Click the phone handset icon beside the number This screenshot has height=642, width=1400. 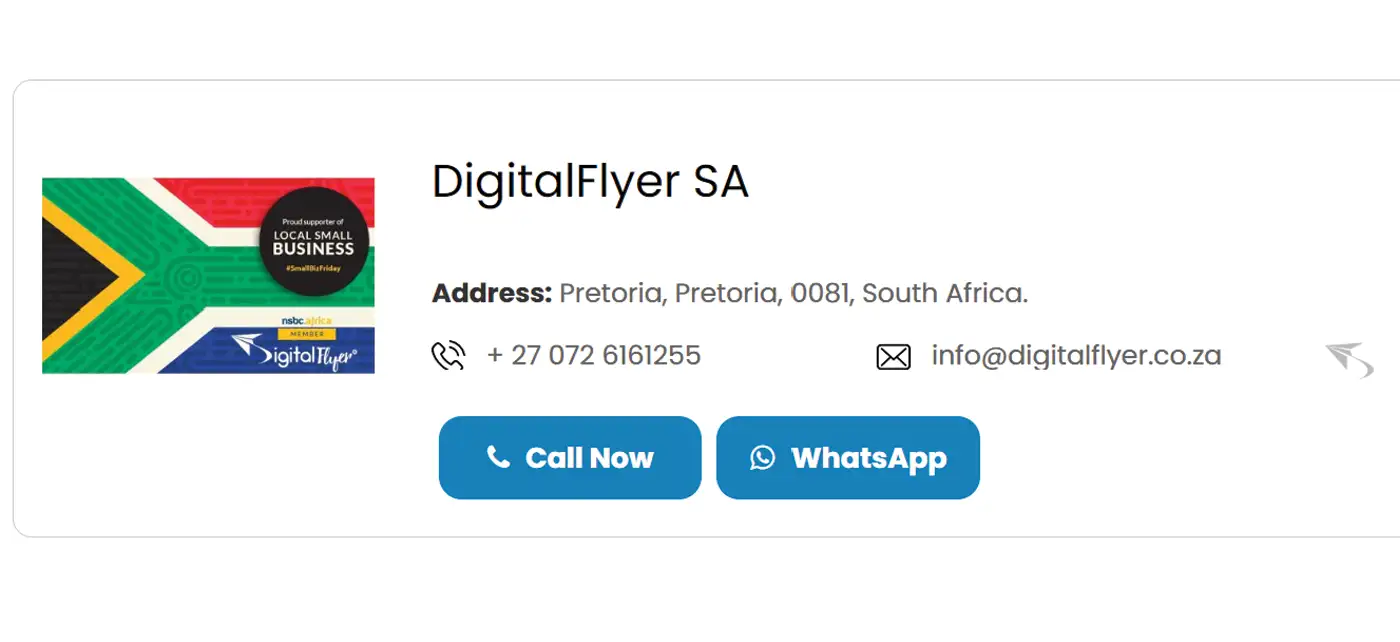click(x=448, y=356)
